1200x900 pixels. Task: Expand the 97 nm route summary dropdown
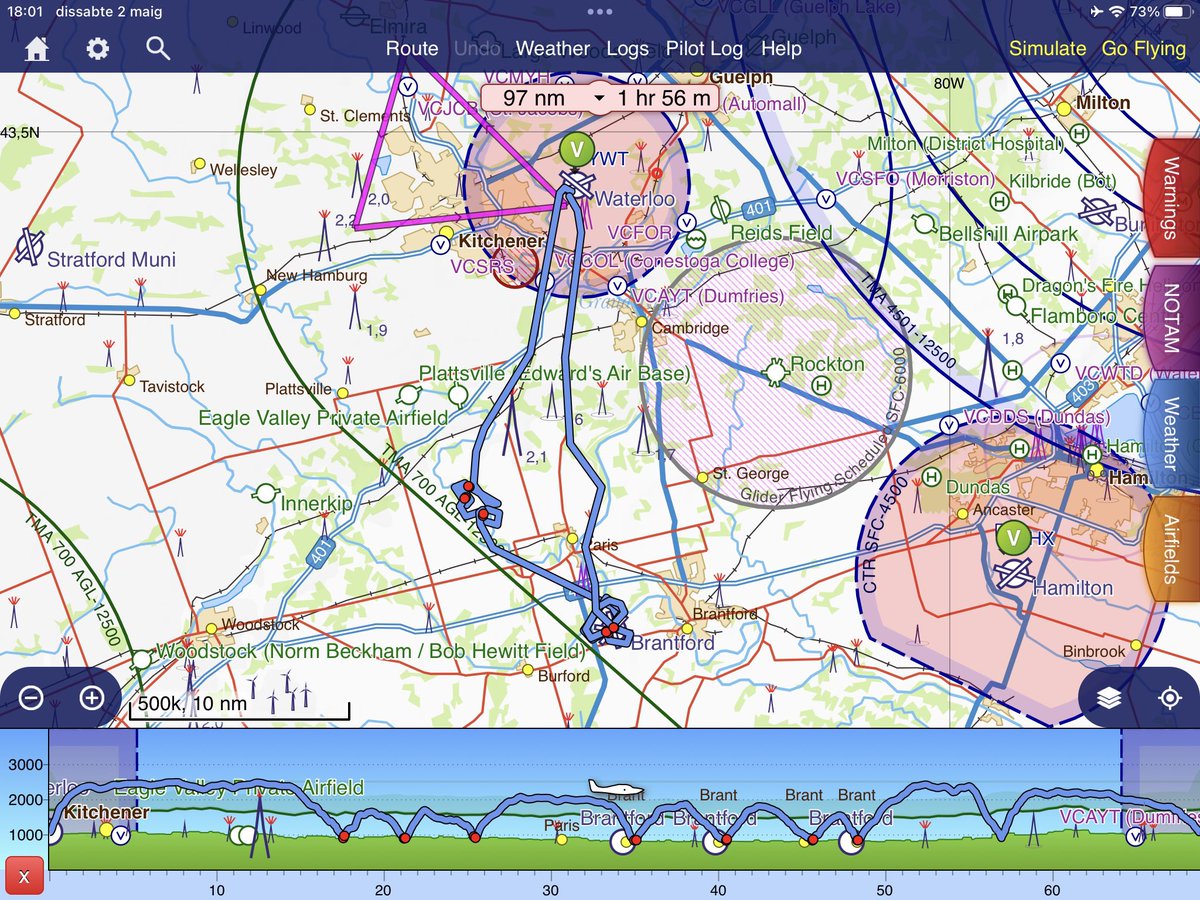pos(600,98)
